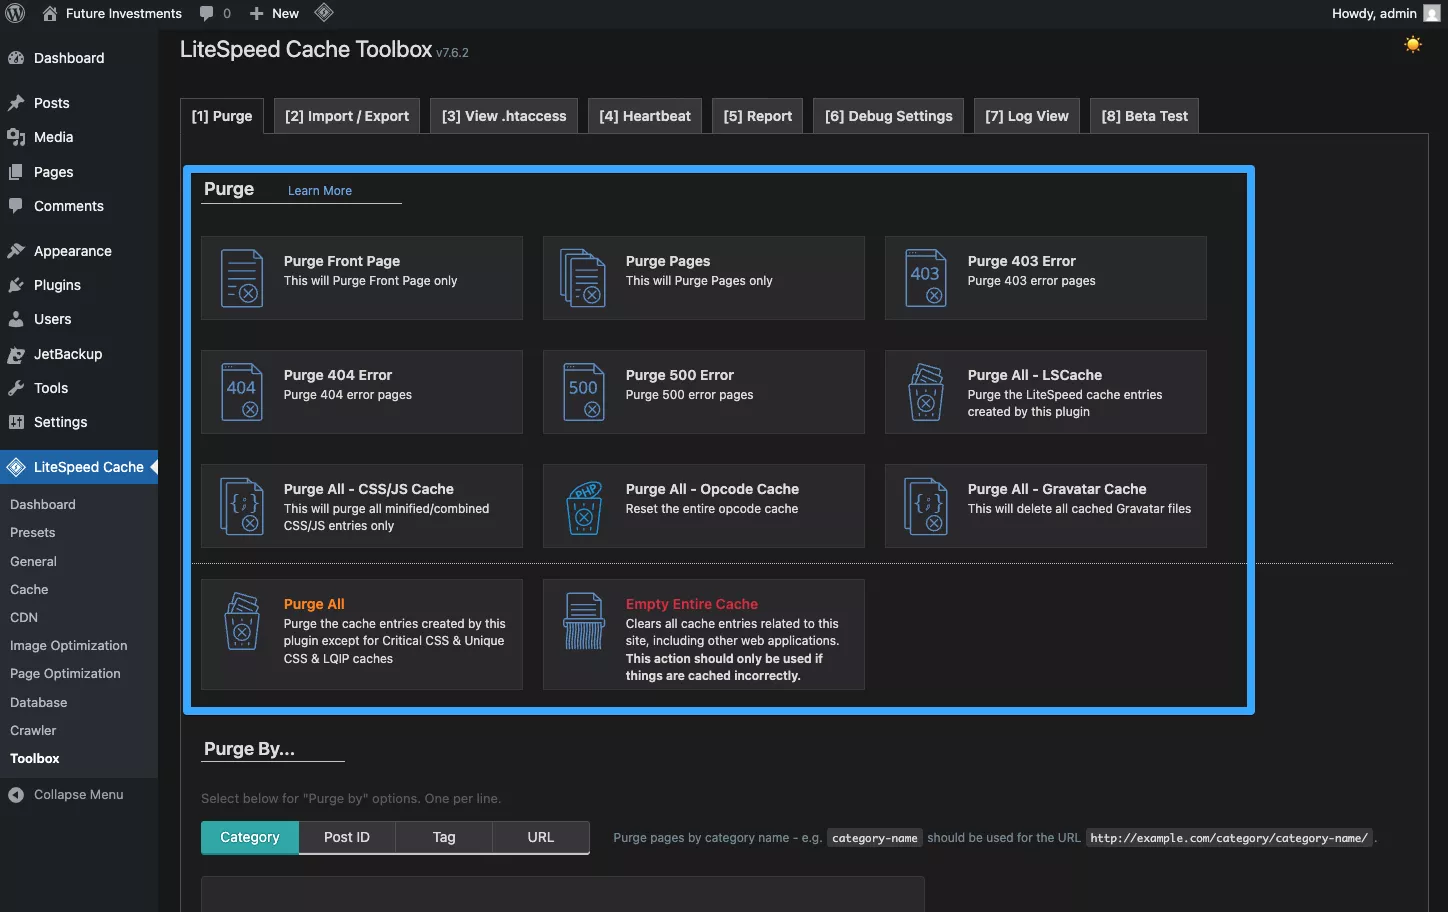Viewport: 1448px width, 912px height.
Task: Open Image Optimization in LiteSpeed submenu
Action: (x=69, y=646)
